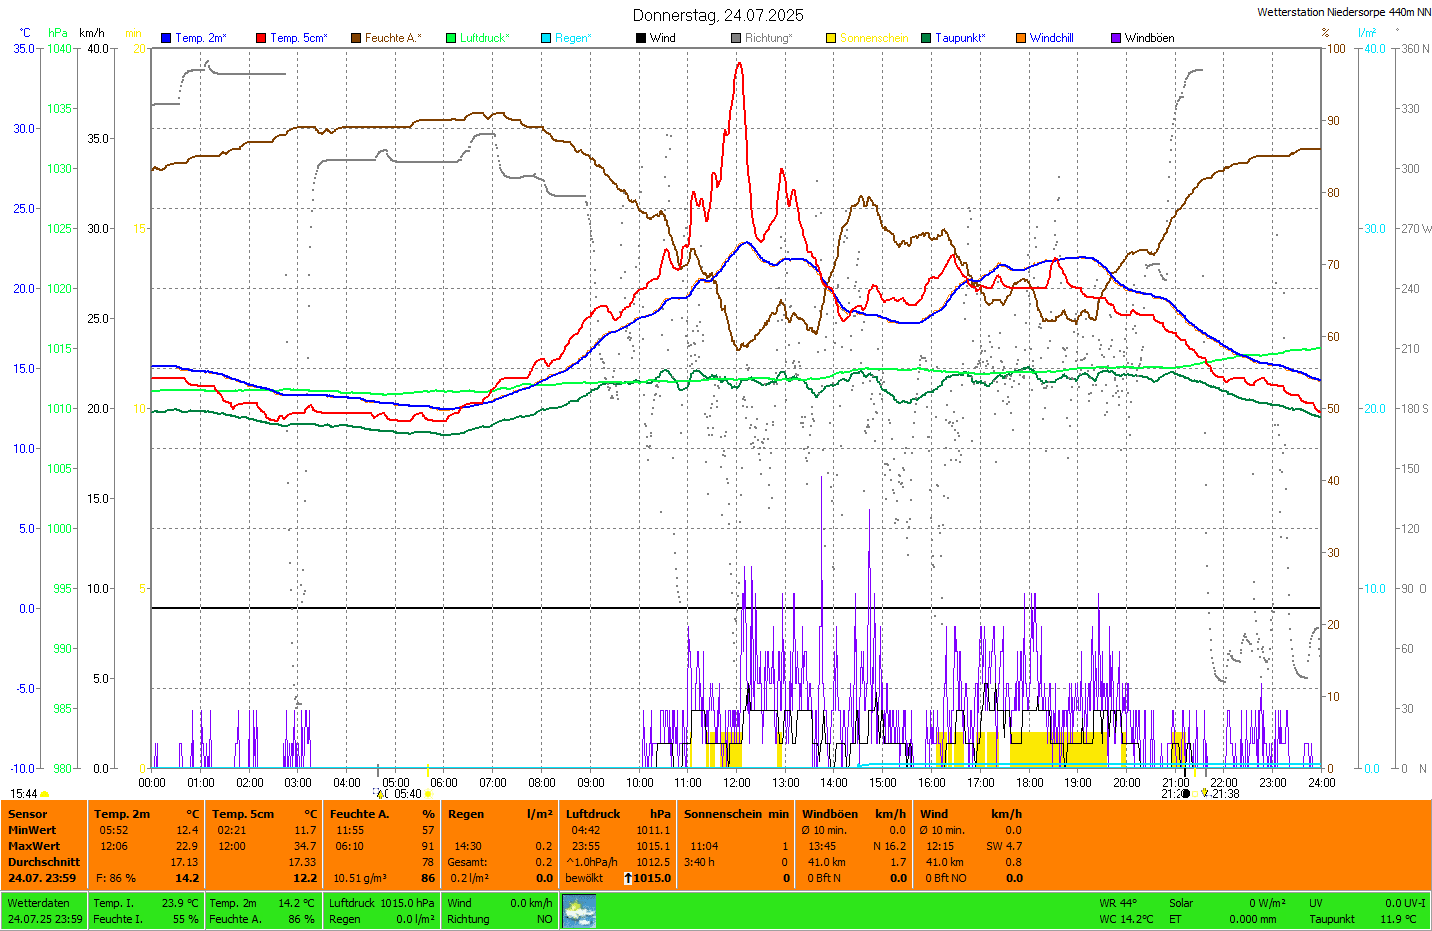The image size is (1432, 931).
Task: Click the cloudy weather condition icon
Action: (579, 911)
